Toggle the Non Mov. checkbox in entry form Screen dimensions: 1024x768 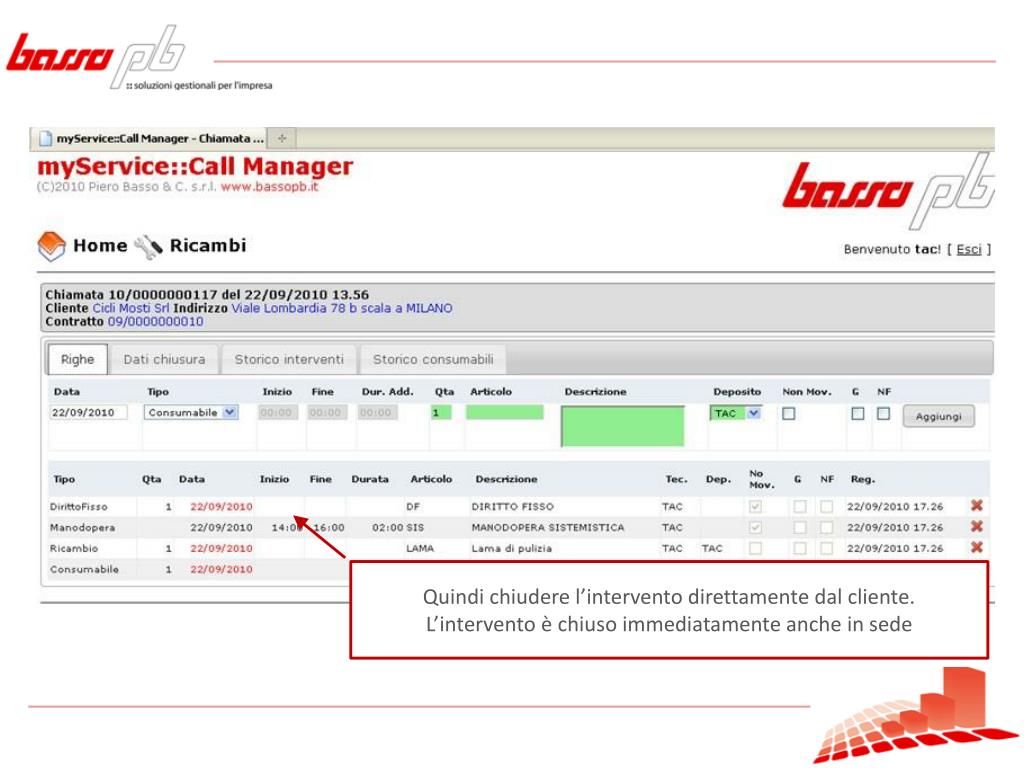(x=789, y=413)
